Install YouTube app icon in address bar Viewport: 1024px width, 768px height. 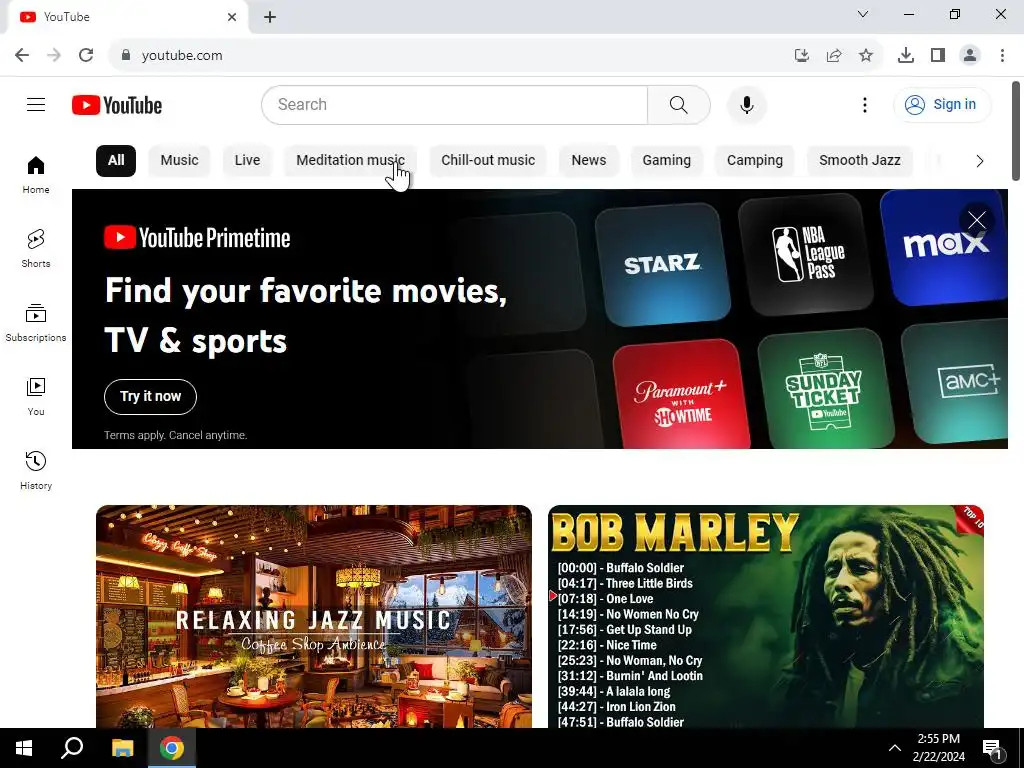(x=802, y=55)
